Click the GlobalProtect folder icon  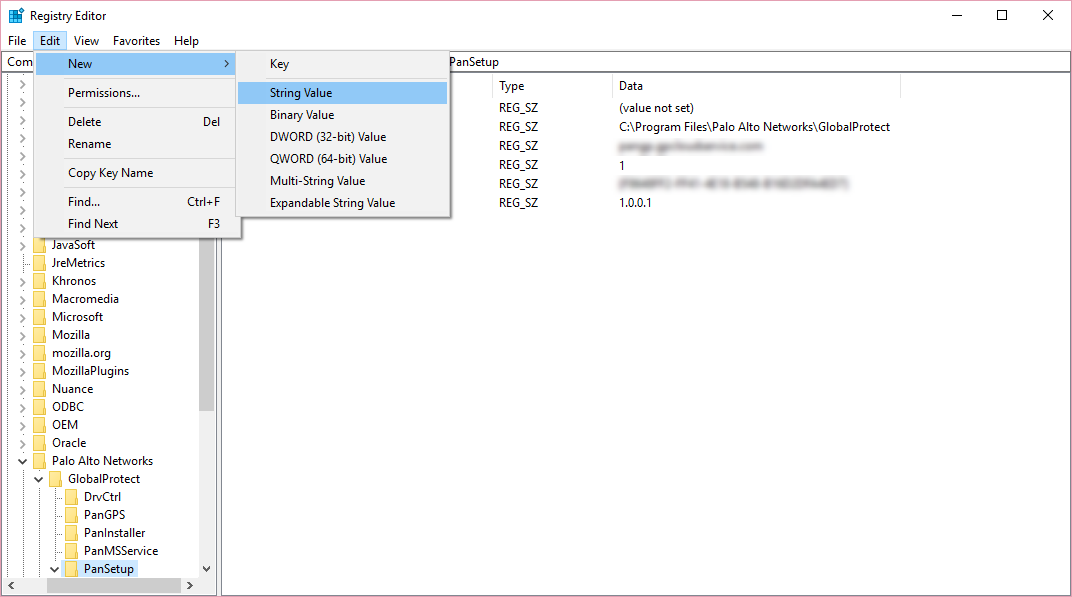(55, 479)
